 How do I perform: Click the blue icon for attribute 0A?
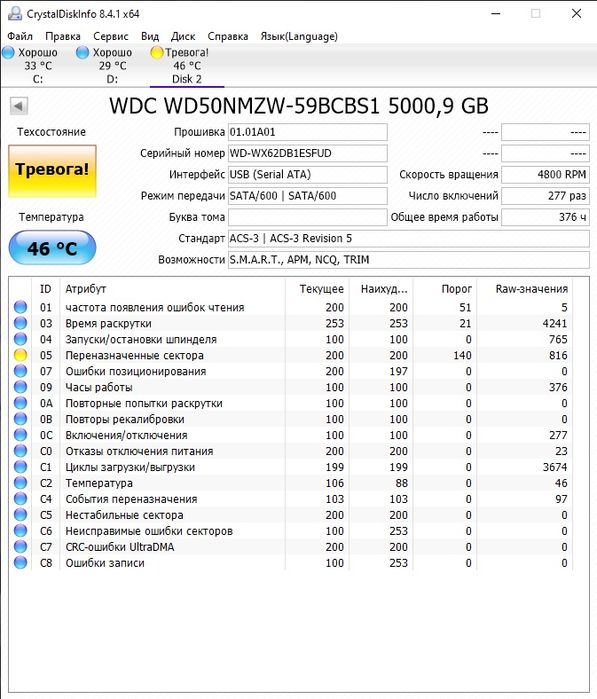(x=21, y=403)
